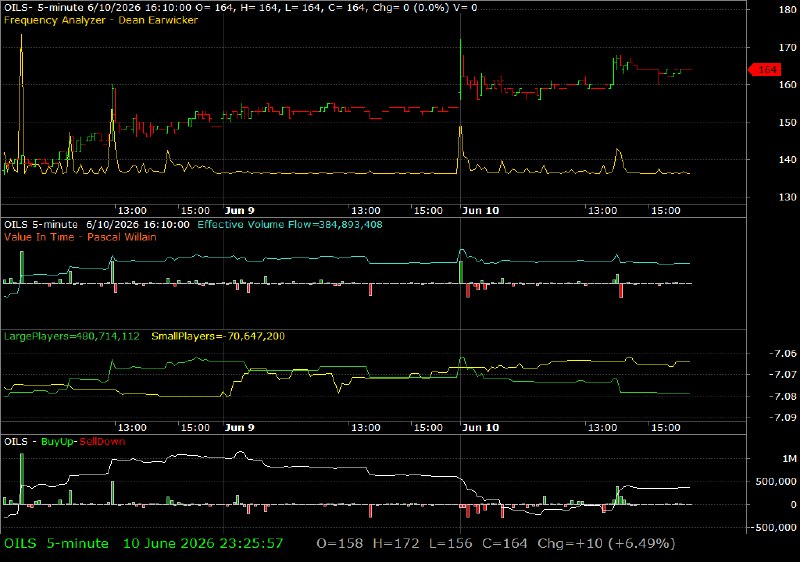Select the 'Value In Time - Pascal Willain' label
This screenshot has height=562, width=800.
click(80, 237)
